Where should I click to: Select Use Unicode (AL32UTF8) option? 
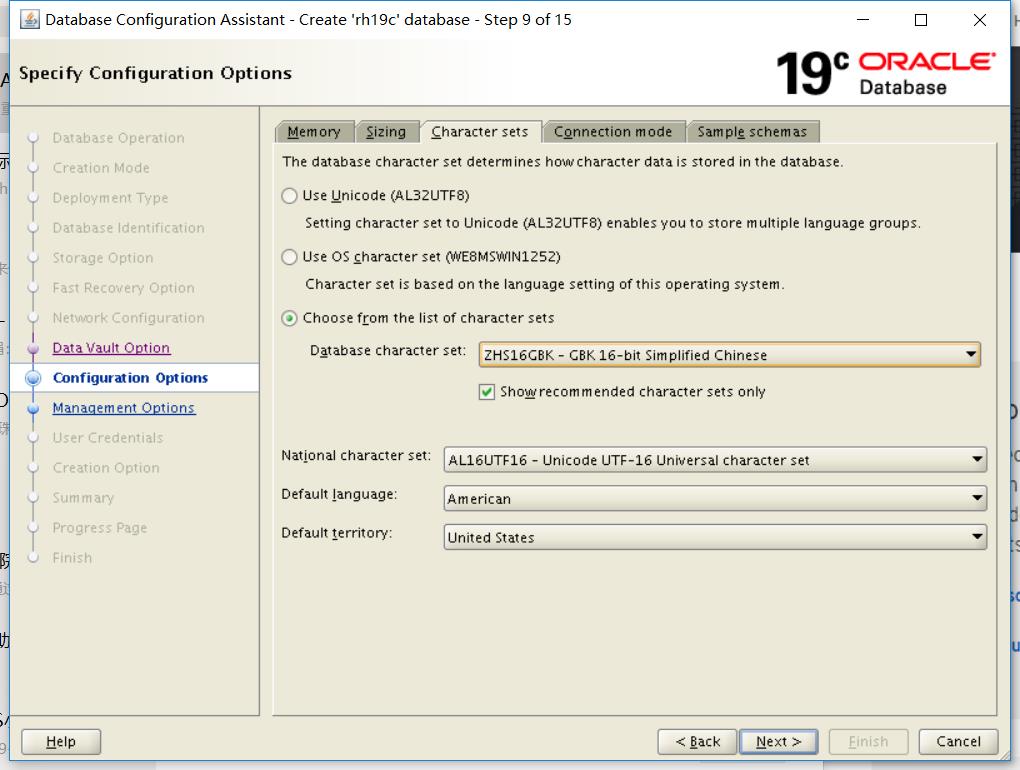(x=290, y=195)
